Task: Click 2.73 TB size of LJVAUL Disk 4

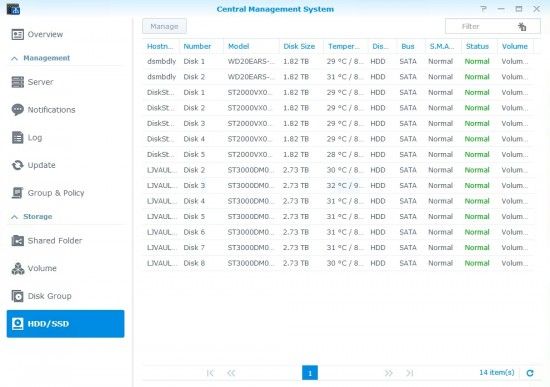Action: tap(296, 201)
